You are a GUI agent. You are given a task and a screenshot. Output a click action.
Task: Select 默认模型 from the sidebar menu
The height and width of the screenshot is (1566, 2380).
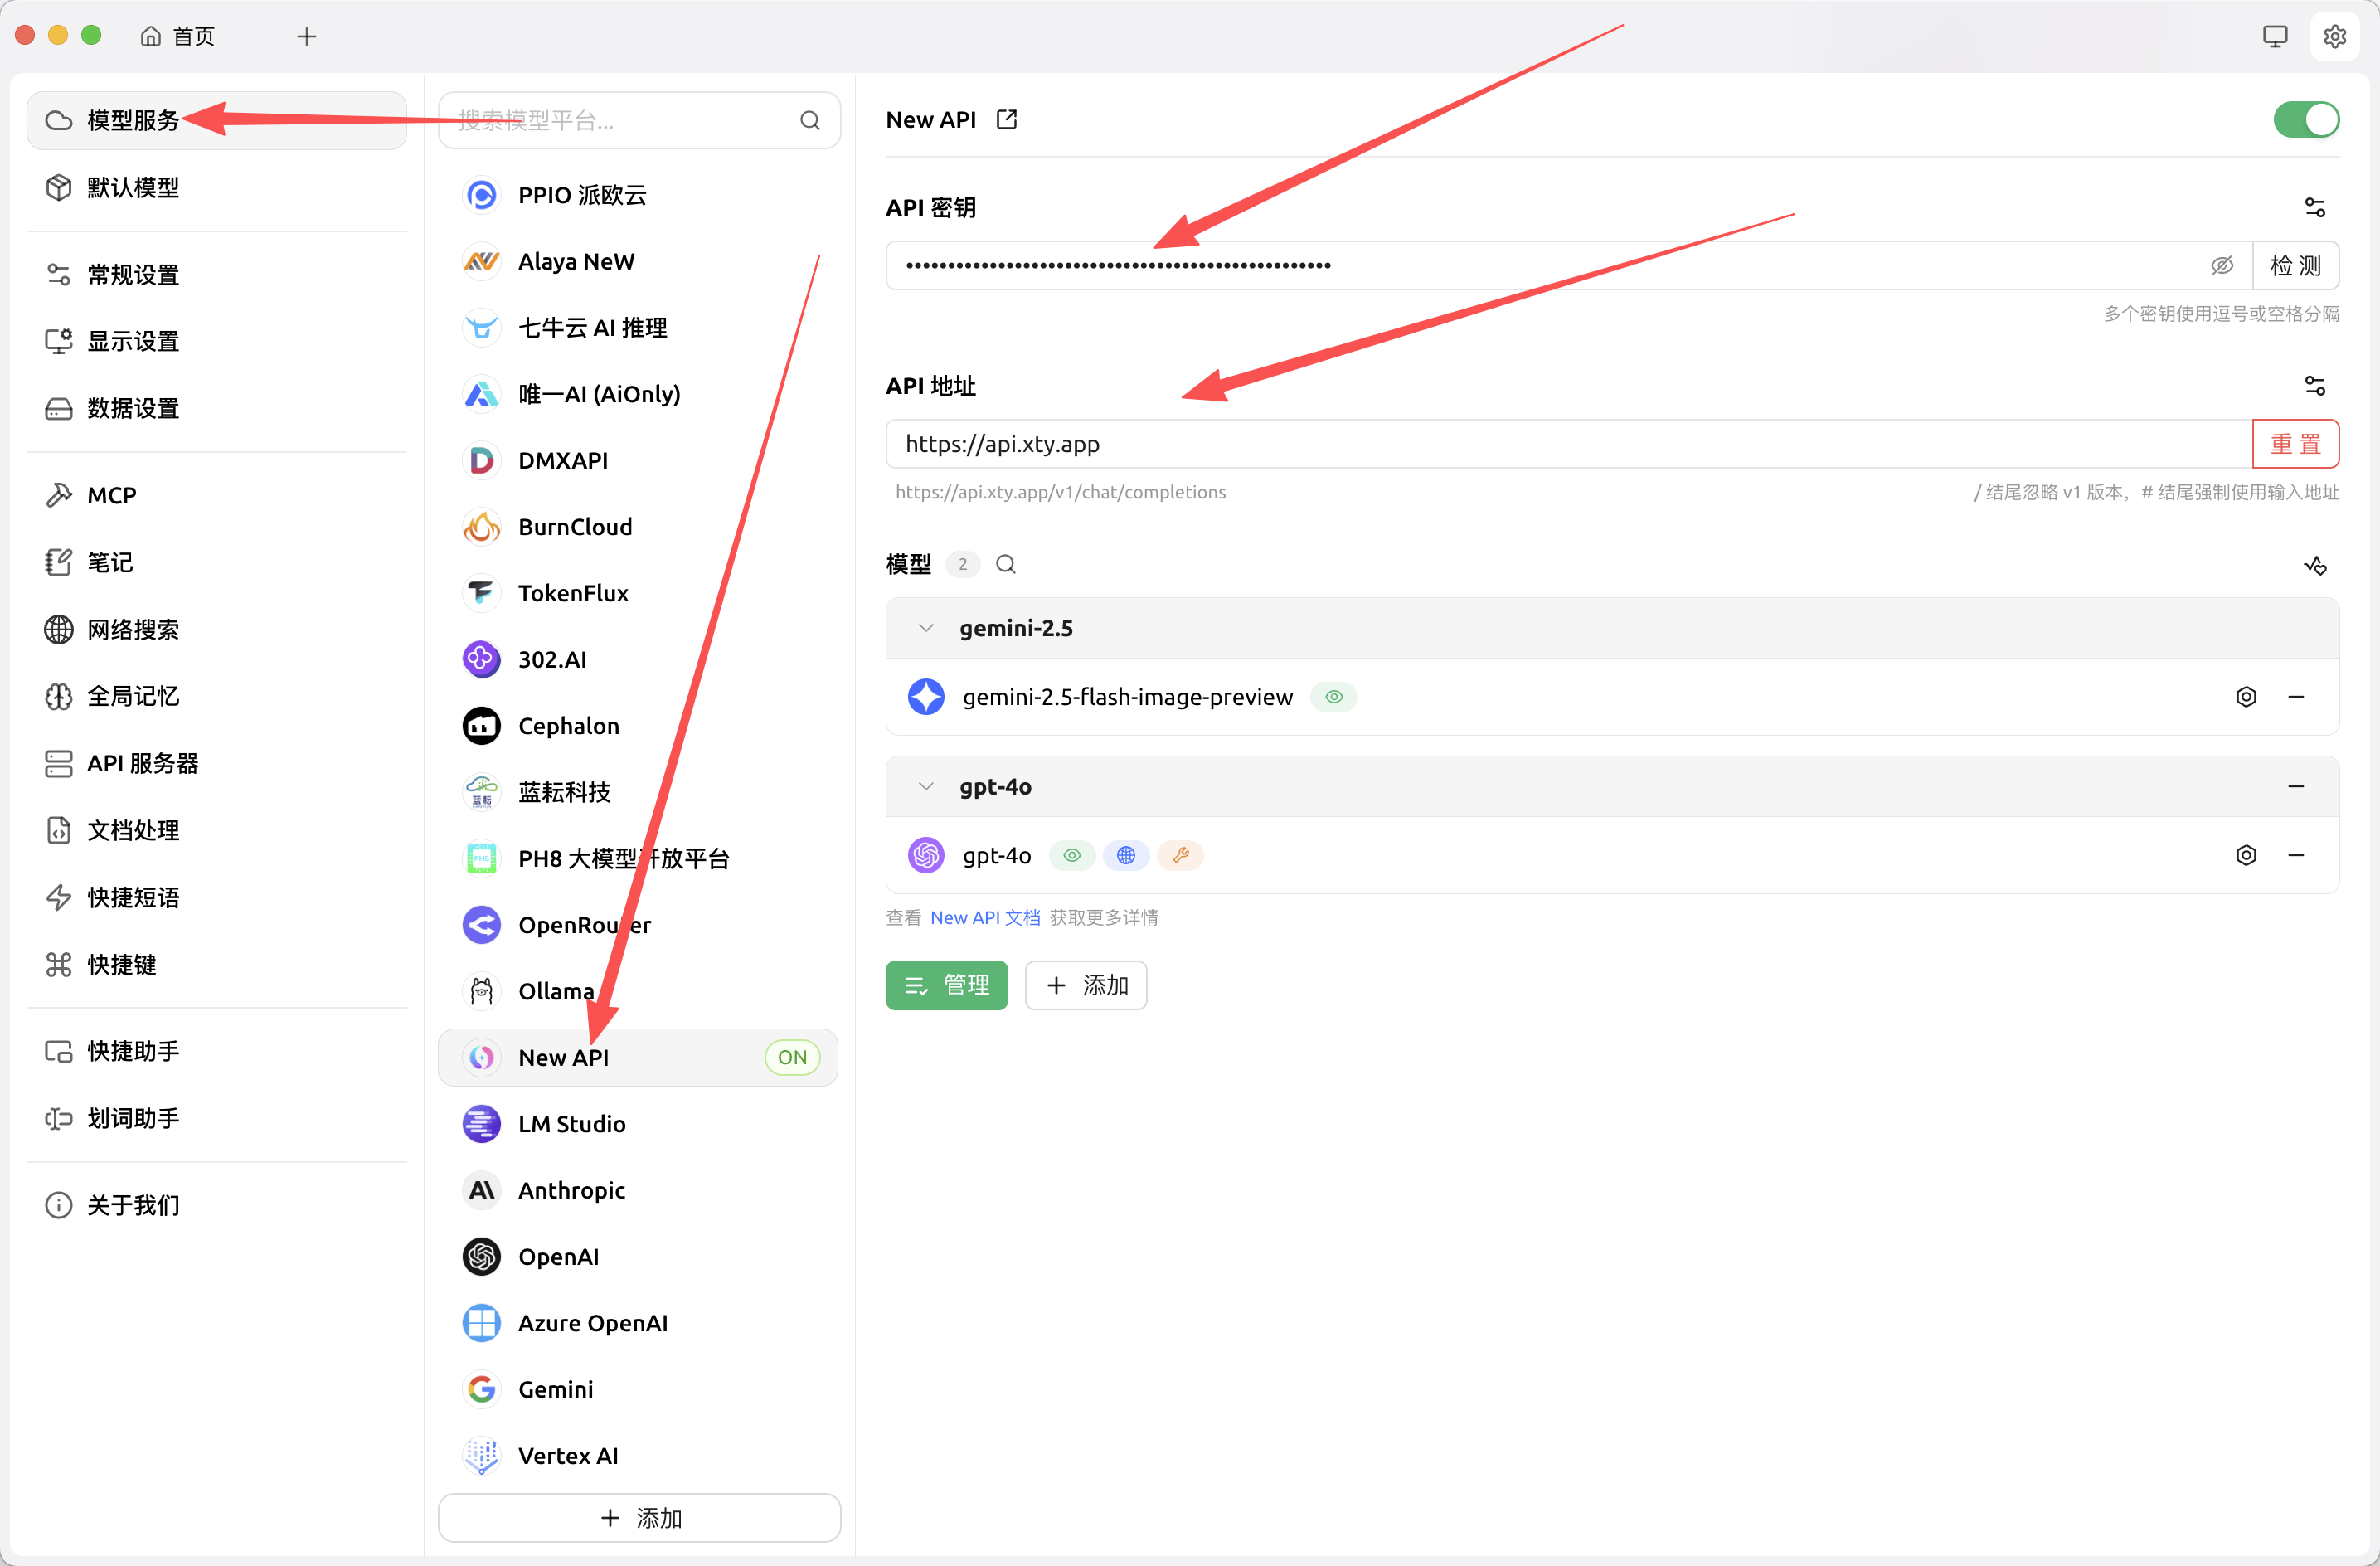pos(133,187)
